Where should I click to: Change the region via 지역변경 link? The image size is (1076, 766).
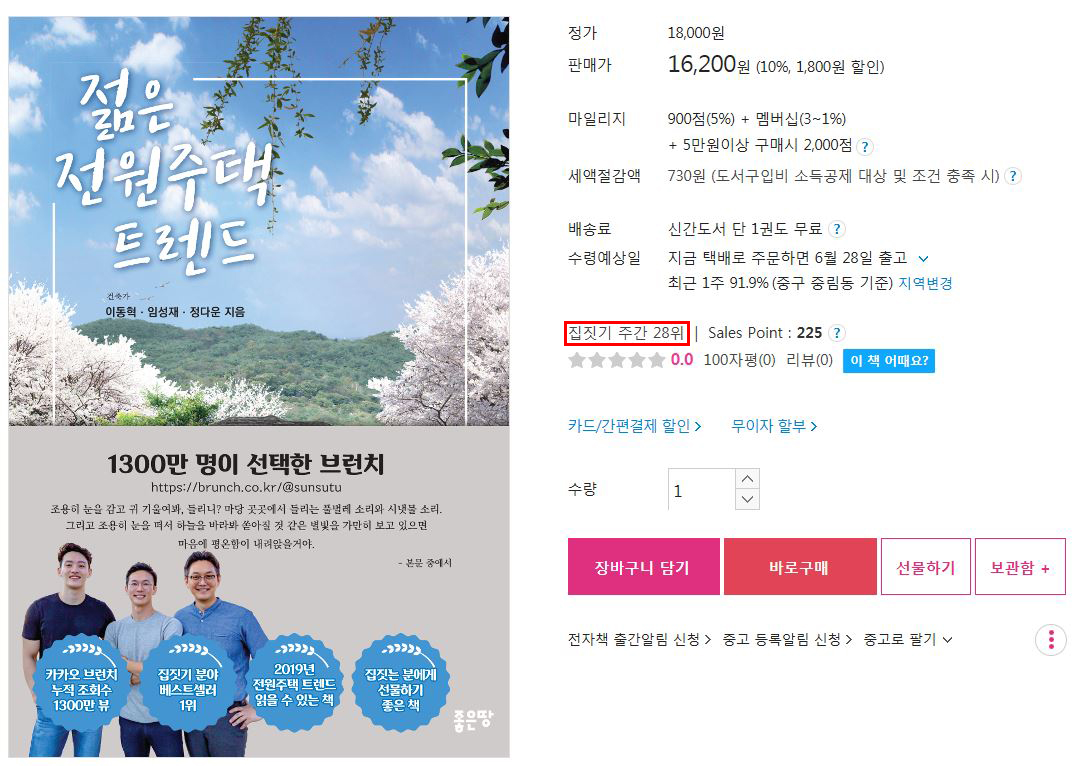coord(926,283)
